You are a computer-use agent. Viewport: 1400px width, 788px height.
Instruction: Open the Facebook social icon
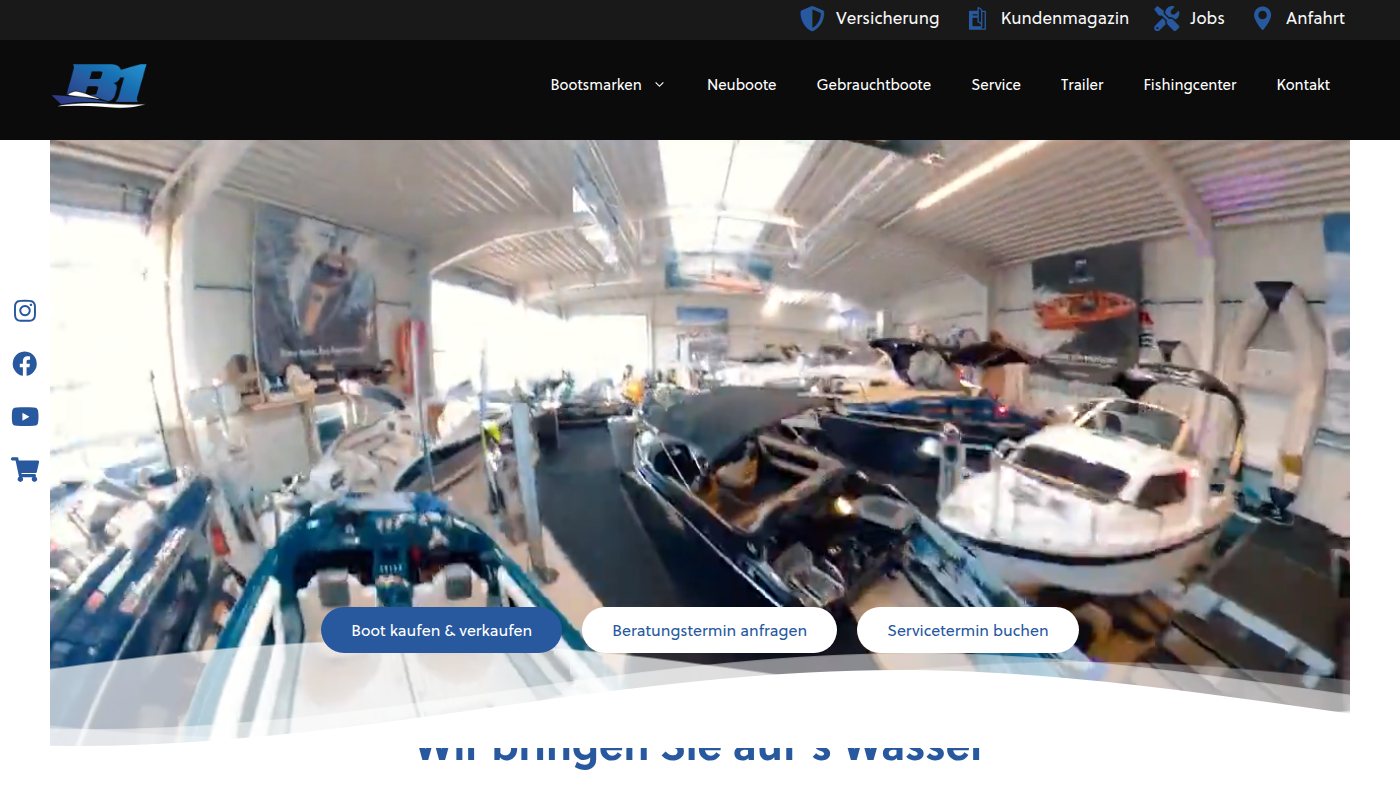pyautogui.click(x=25, y=364)
